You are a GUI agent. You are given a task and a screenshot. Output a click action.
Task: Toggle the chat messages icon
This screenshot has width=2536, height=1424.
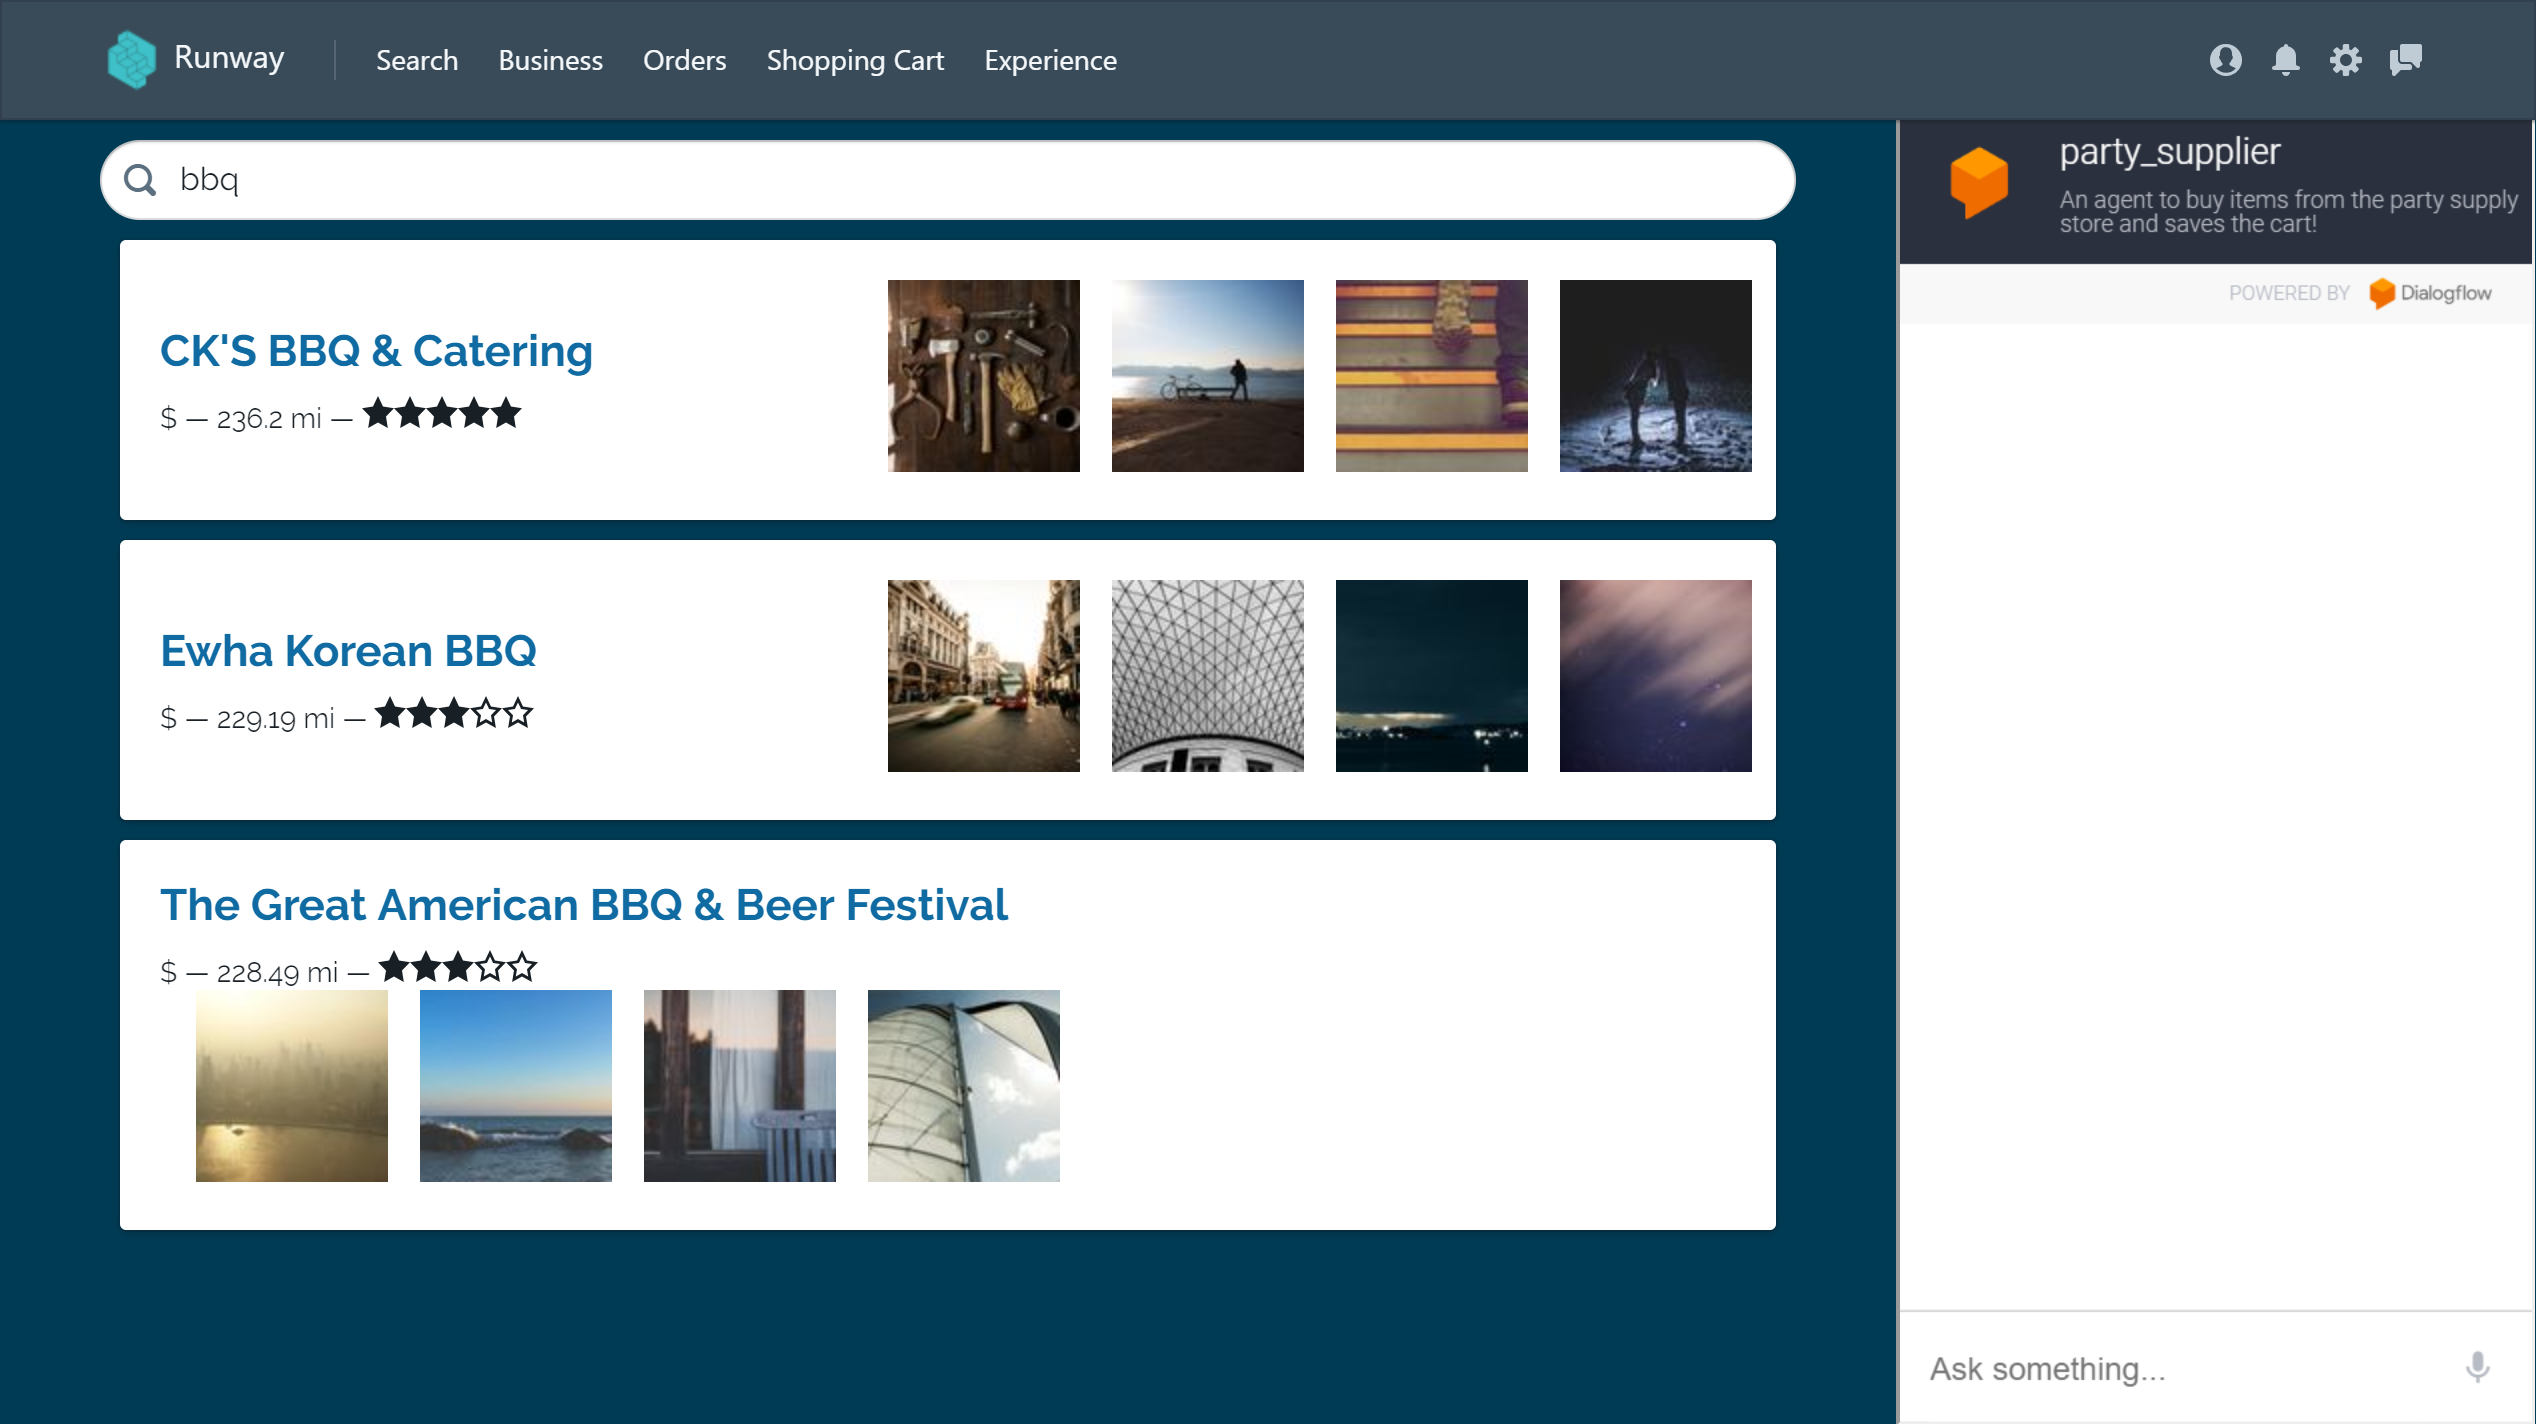2406,60
